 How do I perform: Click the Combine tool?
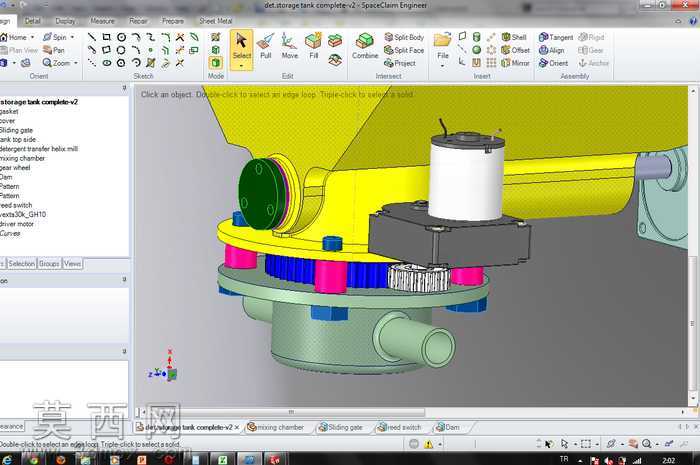coord(365,46)
